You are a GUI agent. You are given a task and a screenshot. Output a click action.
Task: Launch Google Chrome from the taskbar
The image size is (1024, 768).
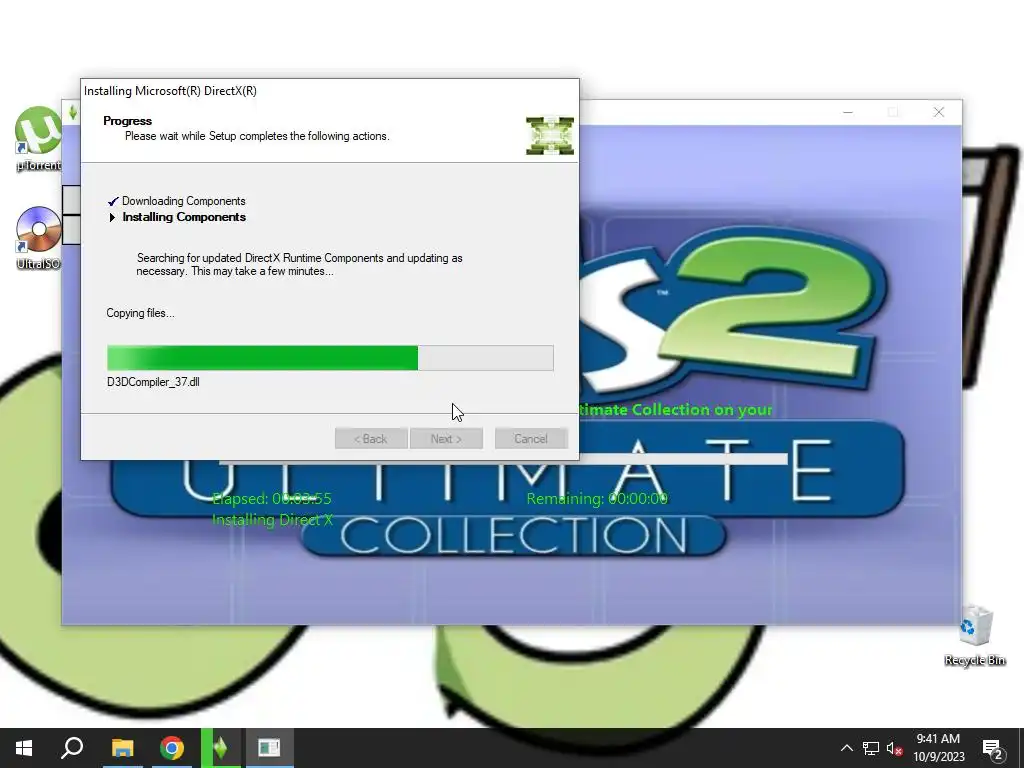point(172,748)
